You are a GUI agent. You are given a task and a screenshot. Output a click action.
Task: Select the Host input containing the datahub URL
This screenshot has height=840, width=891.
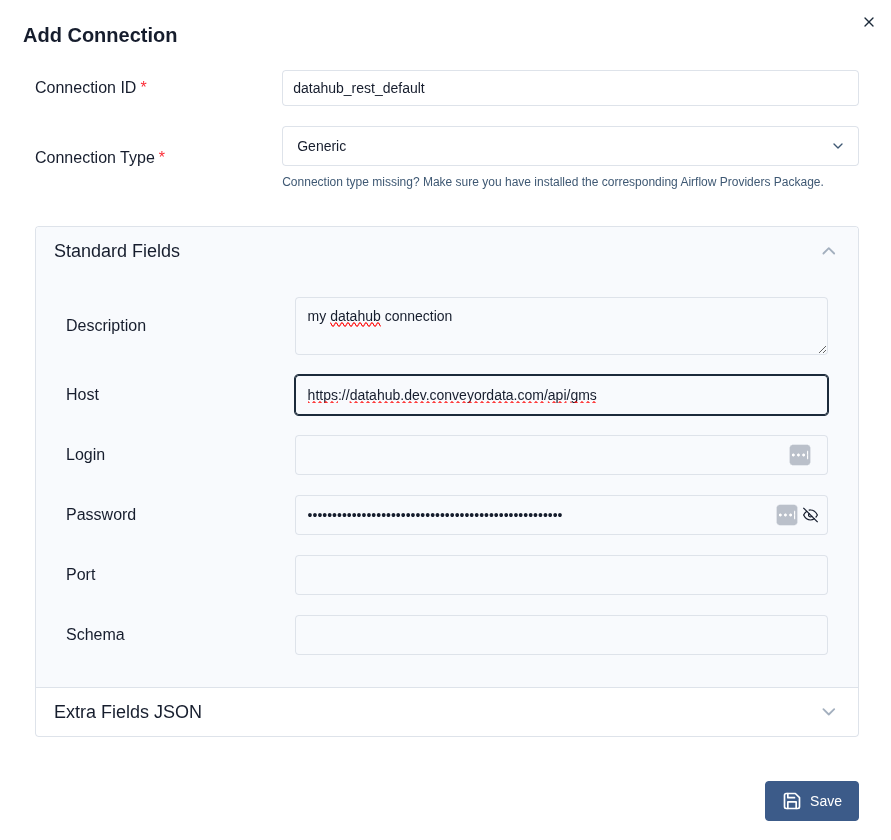click(x=561, y=395)
